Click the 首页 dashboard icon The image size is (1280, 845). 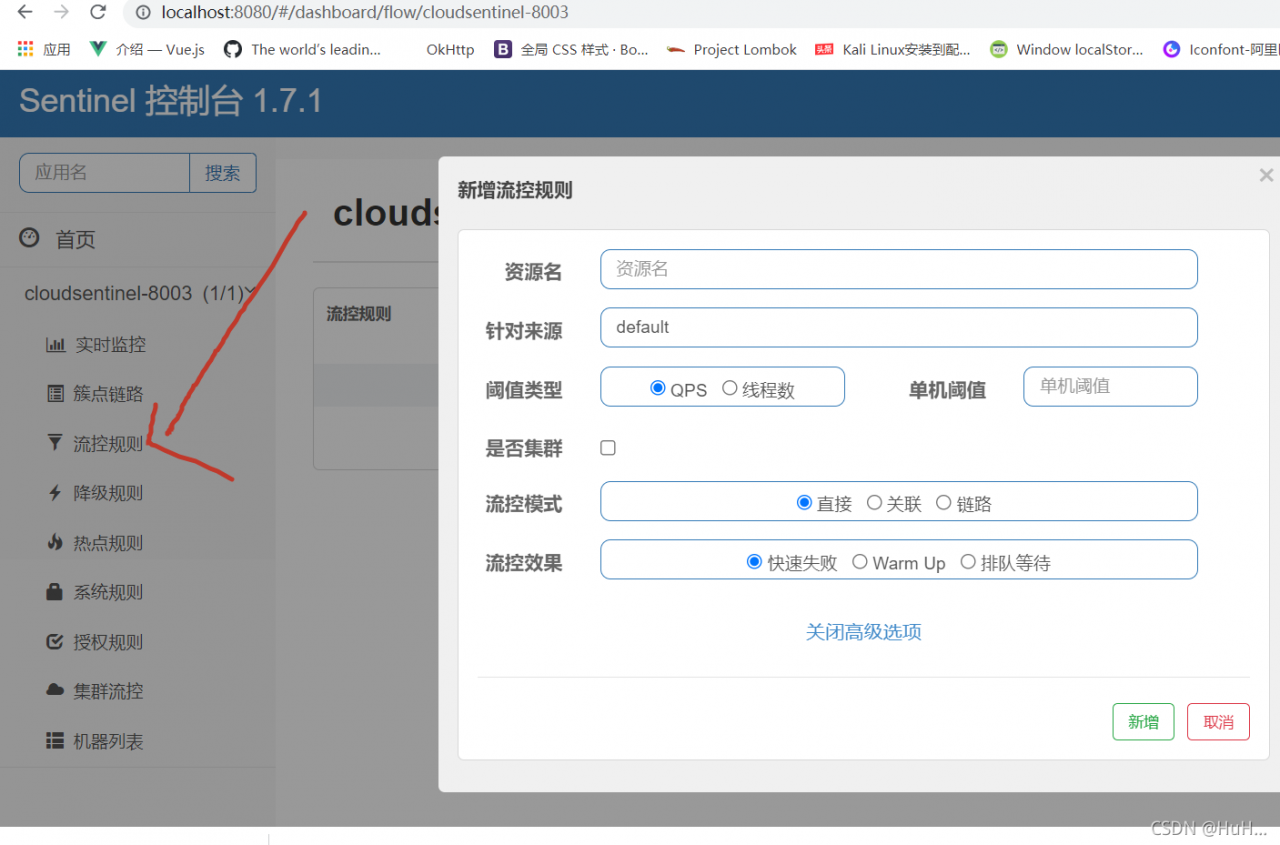[x=29, y=238]
